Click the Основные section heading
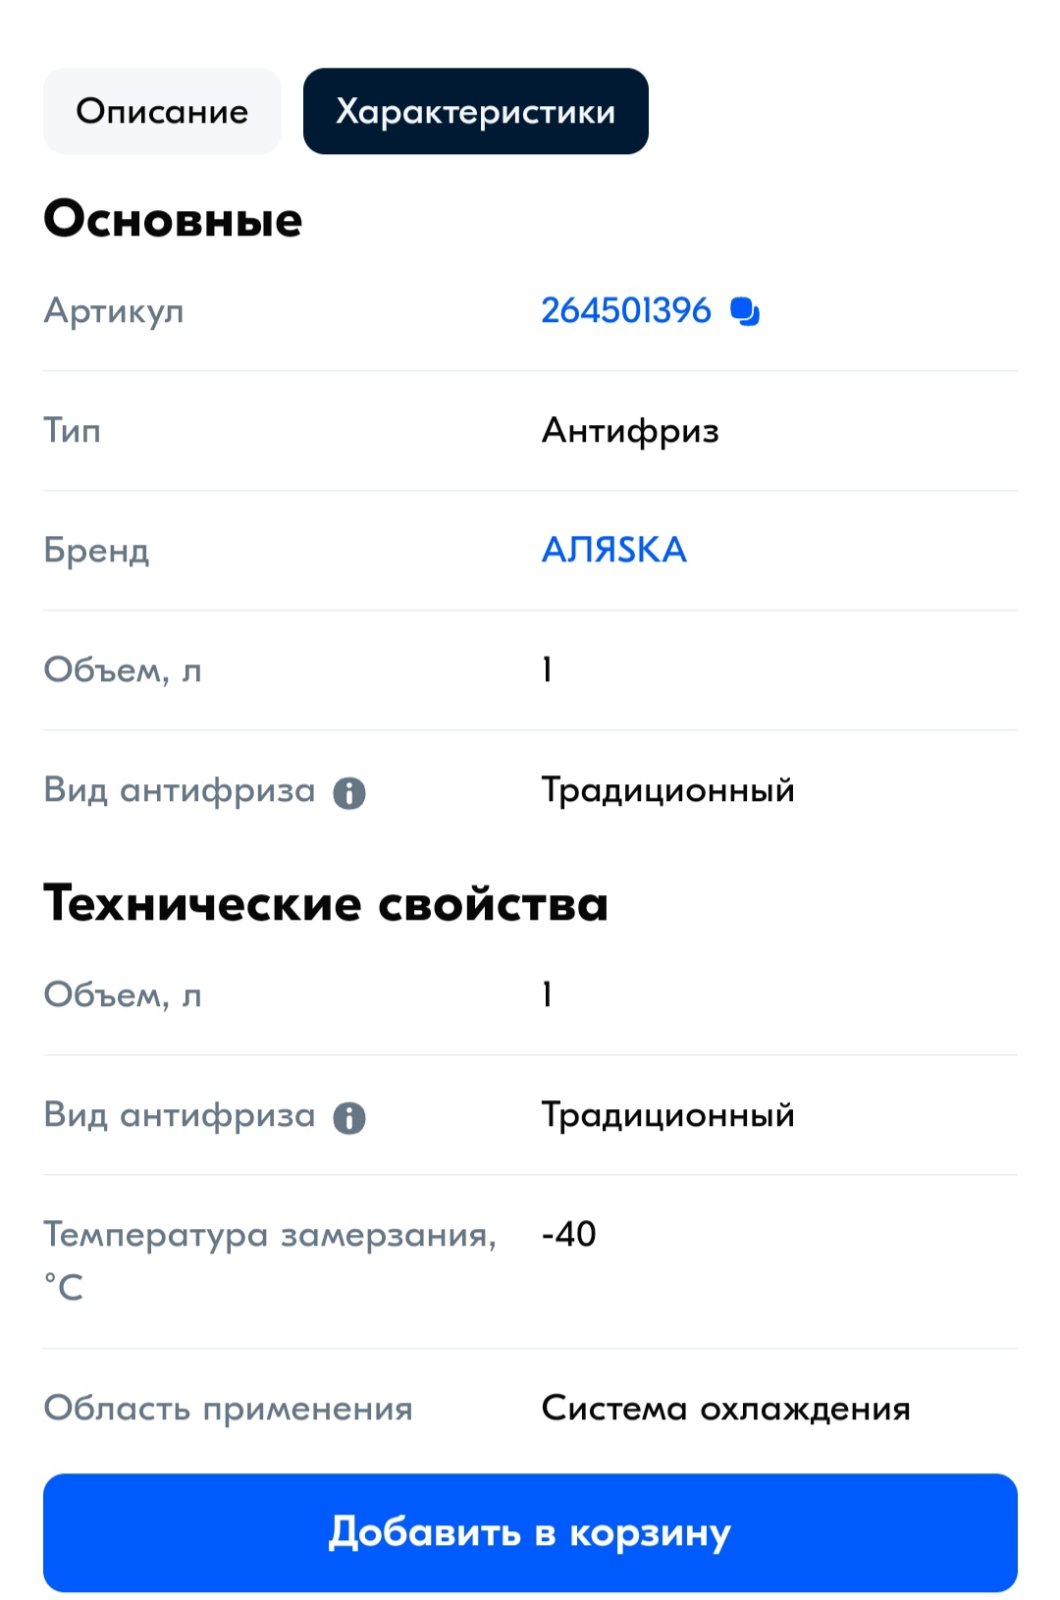The width and height of the screenshot is (1060, 1600). click(173, 219)
